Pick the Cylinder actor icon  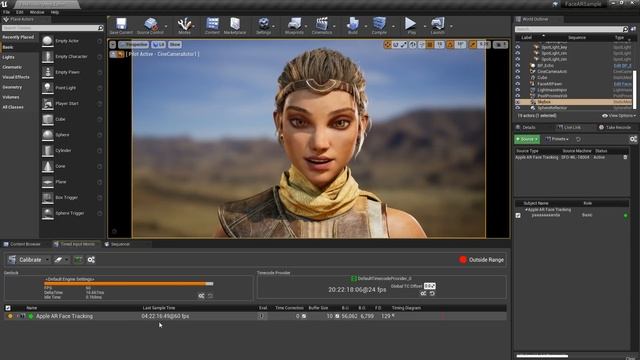click(x=48, y=151)
